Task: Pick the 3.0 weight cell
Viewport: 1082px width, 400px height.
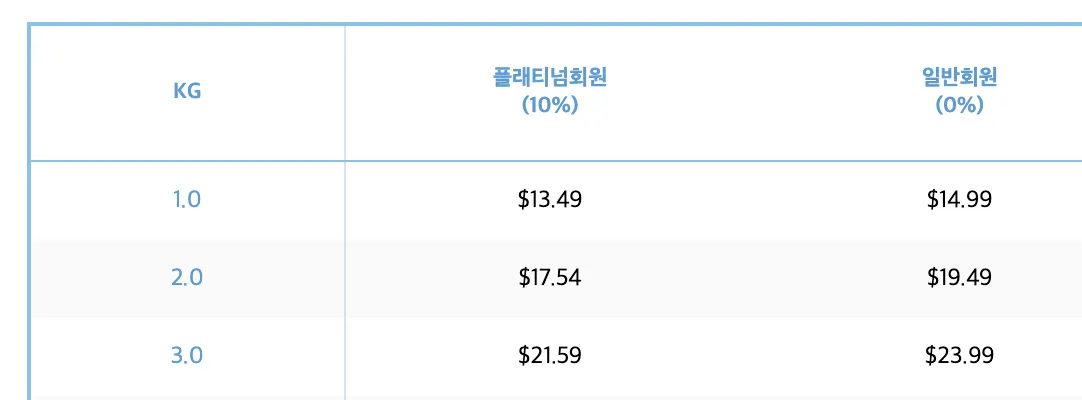Action: (187, 355)
